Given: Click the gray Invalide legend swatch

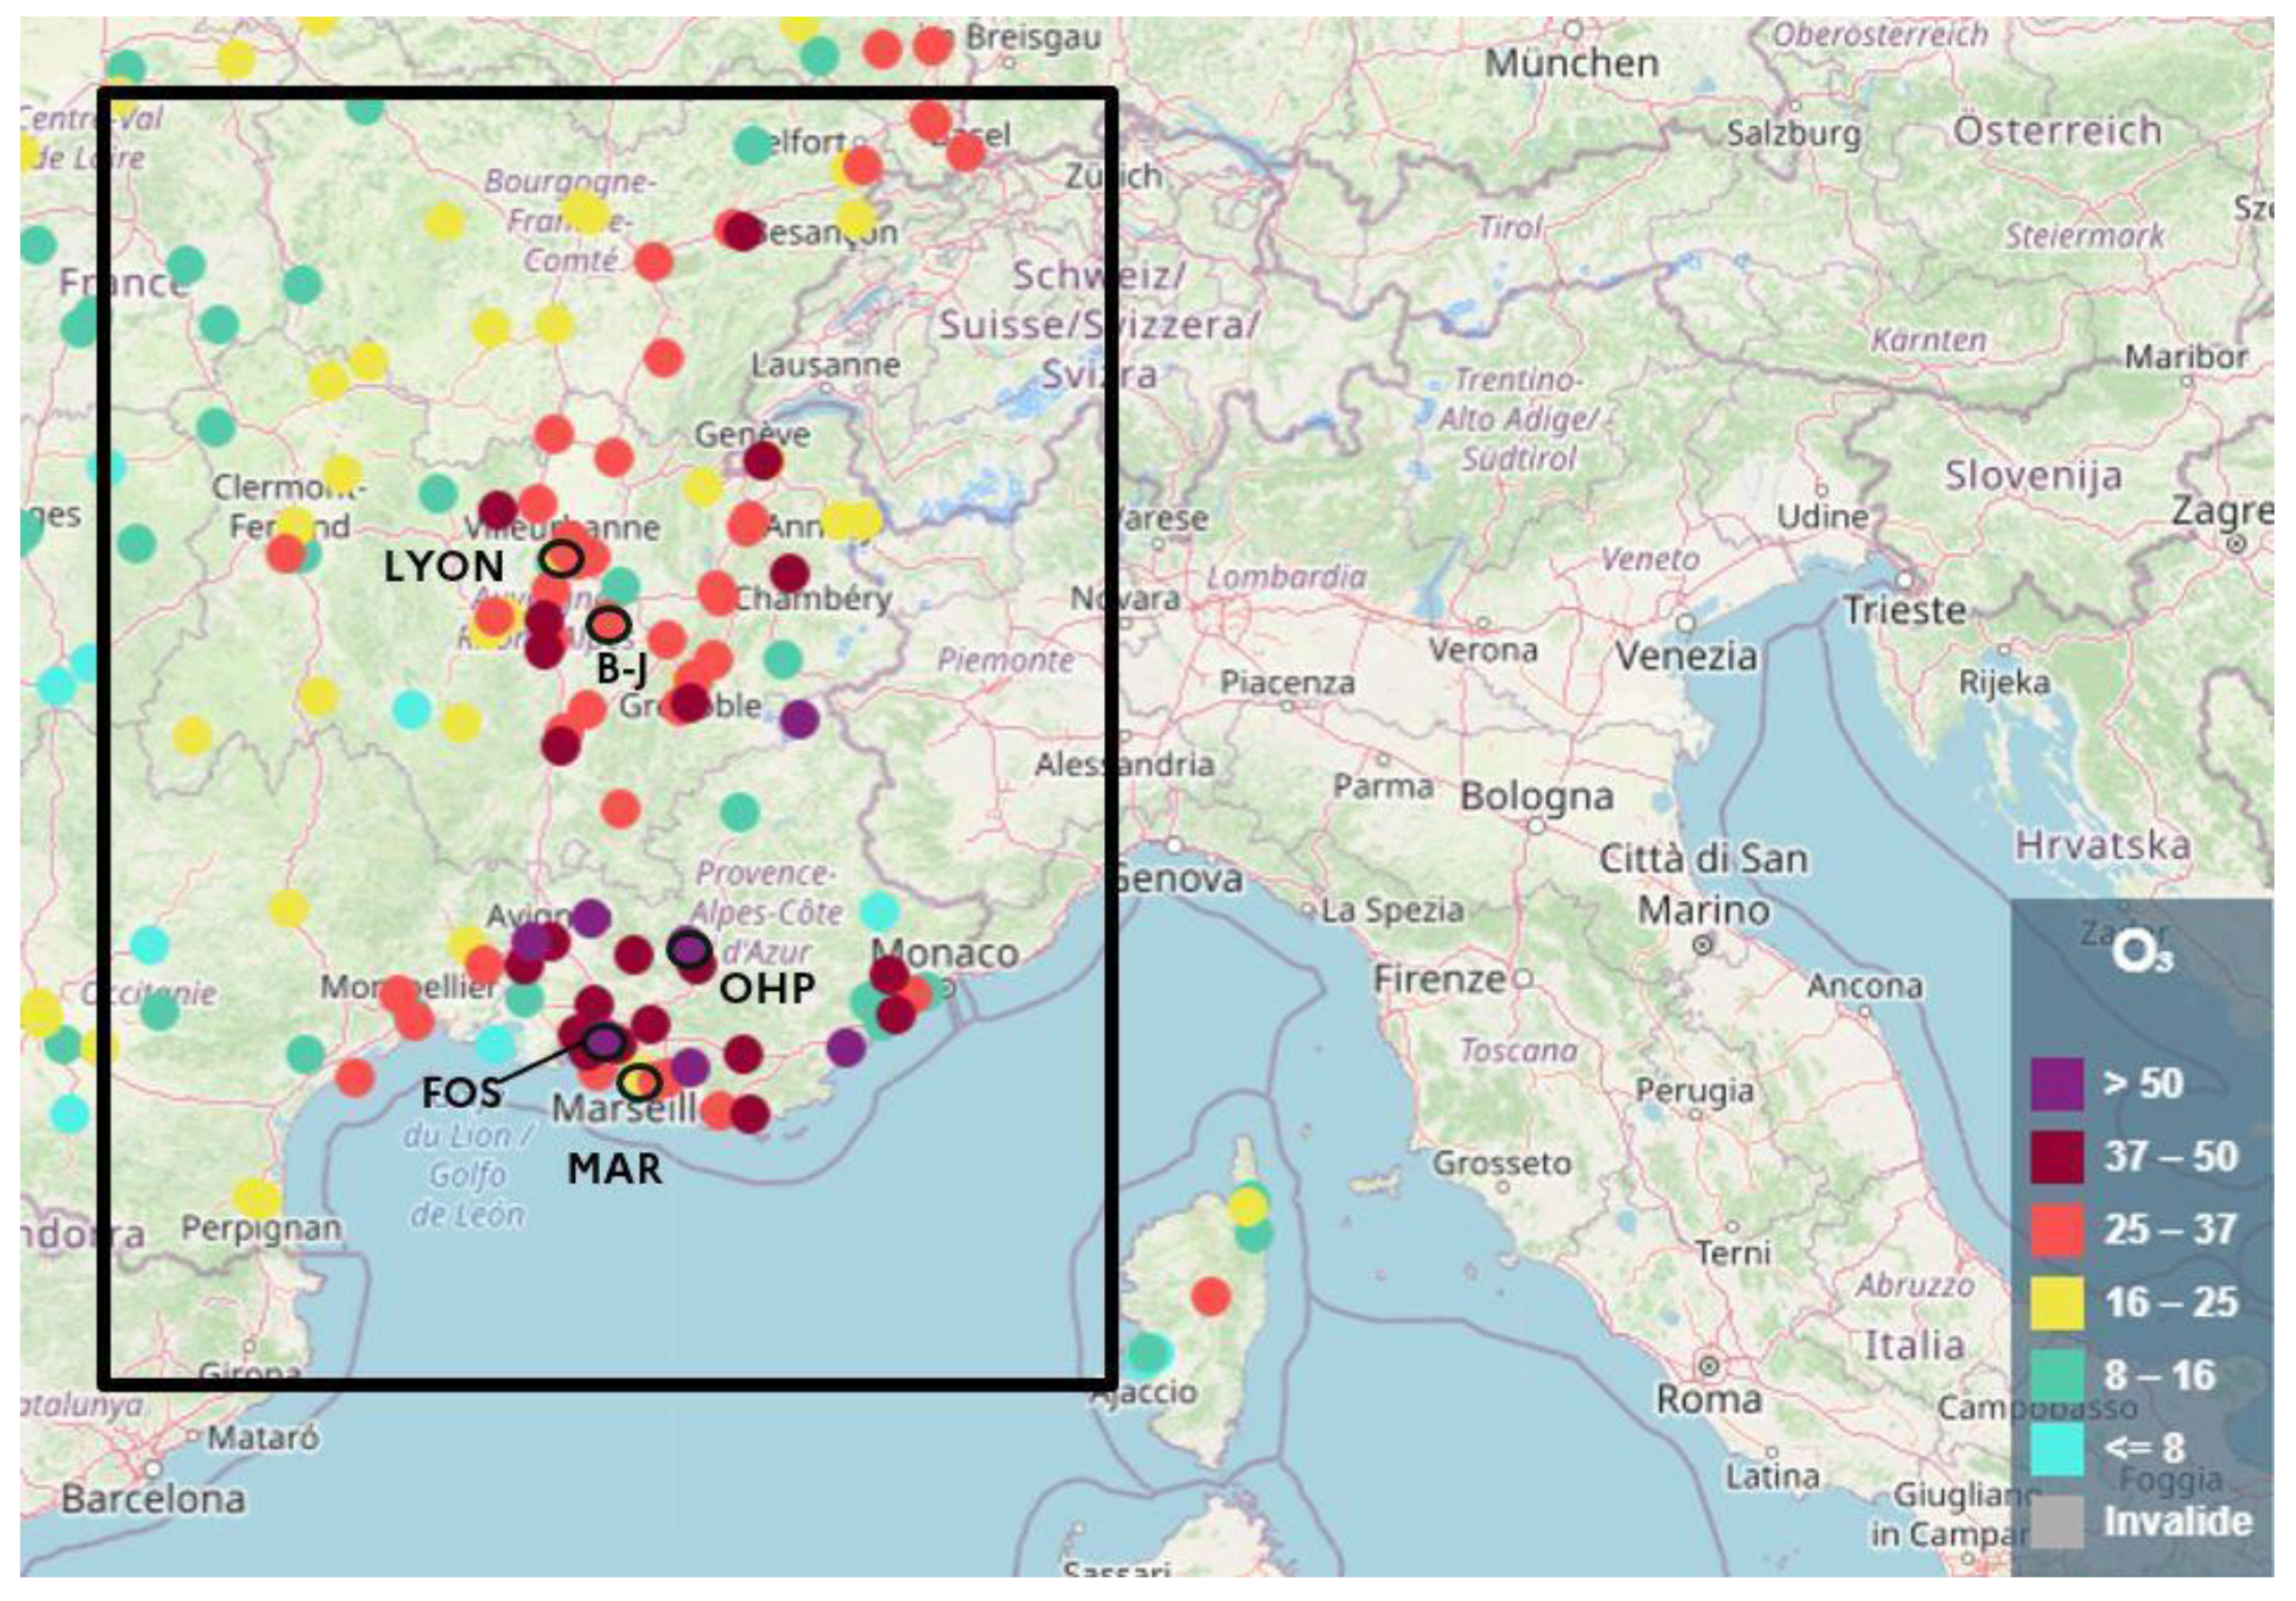Looking at the screenshot, I should coord(2057,1522).
